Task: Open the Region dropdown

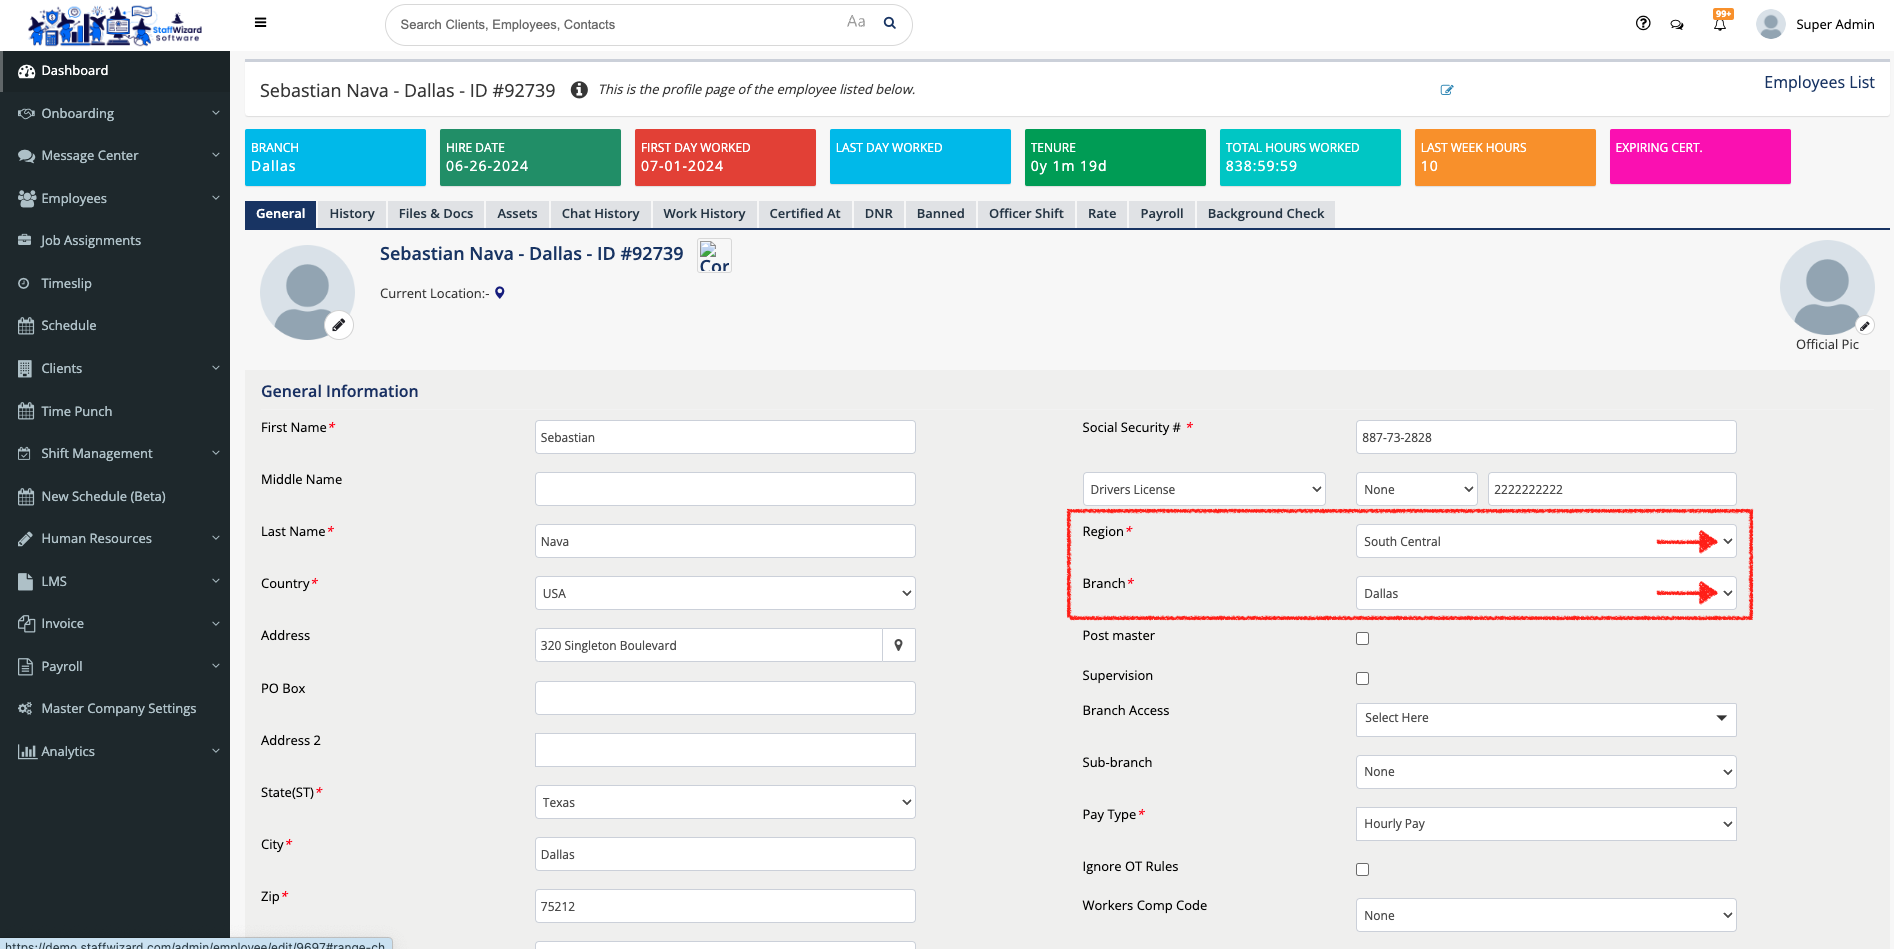Action: tap(1545, 541)
